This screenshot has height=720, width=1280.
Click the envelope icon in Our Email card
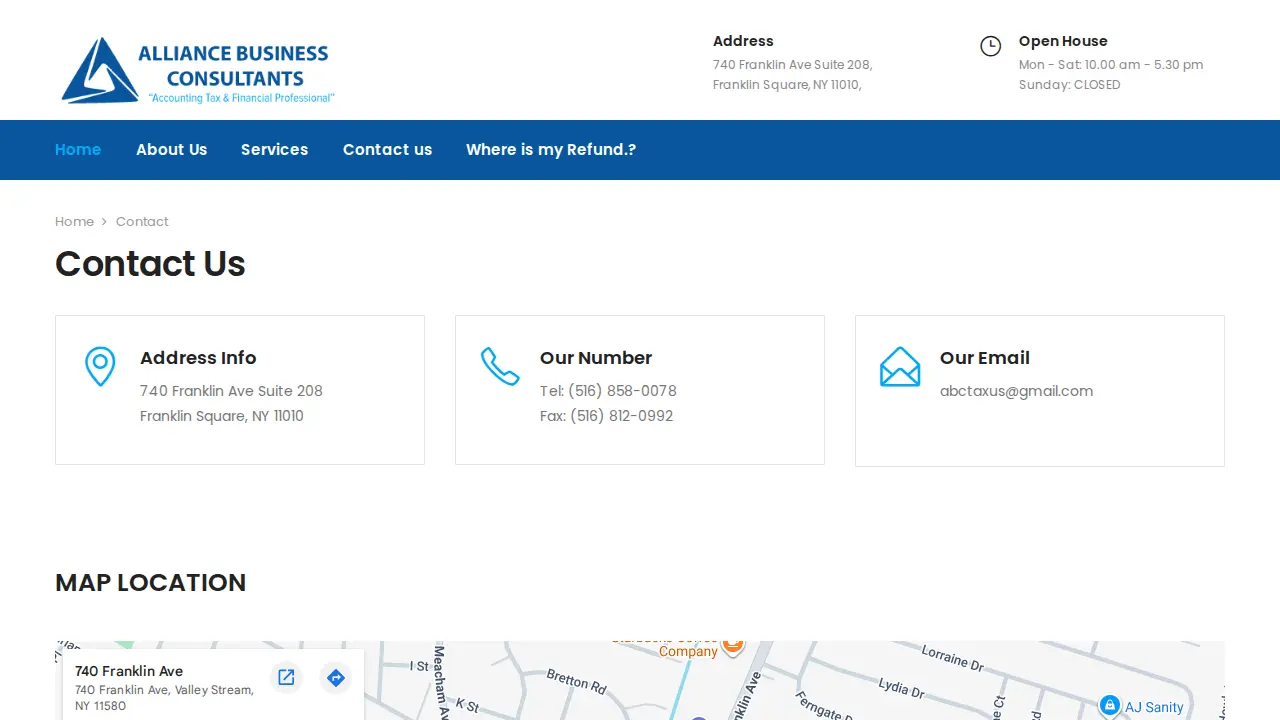click(x=900, y=367)
